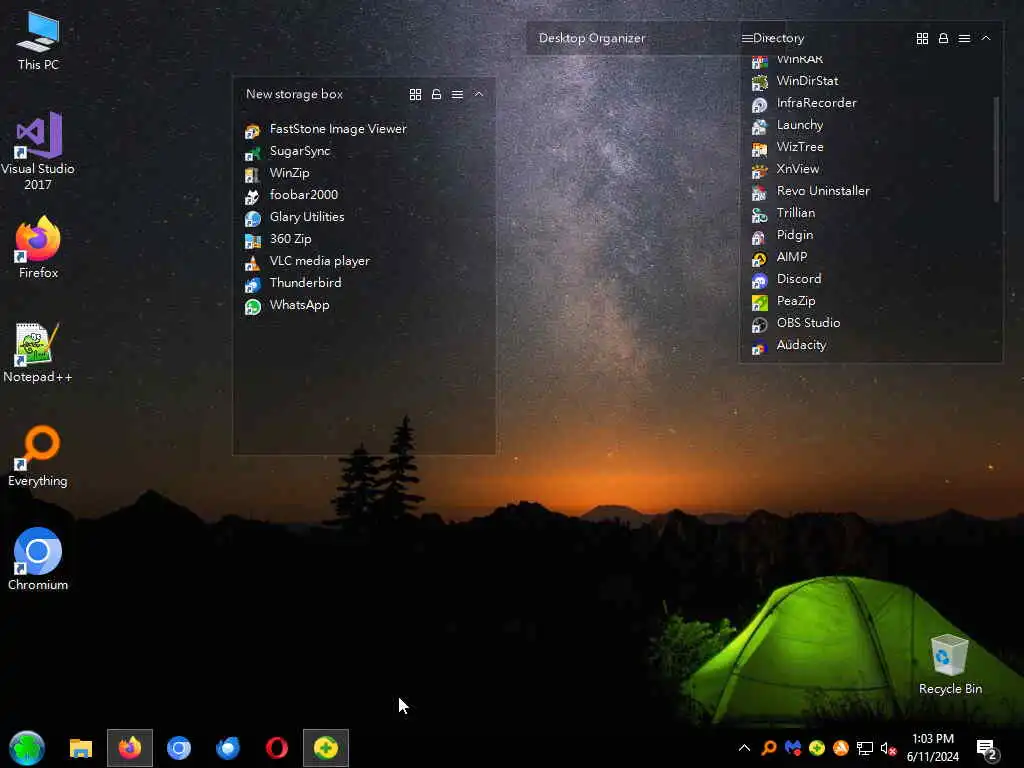The height and width of the screenshot is (768, 1024).
Task: Select the 360 Zip icon
Action: point(252,240)
